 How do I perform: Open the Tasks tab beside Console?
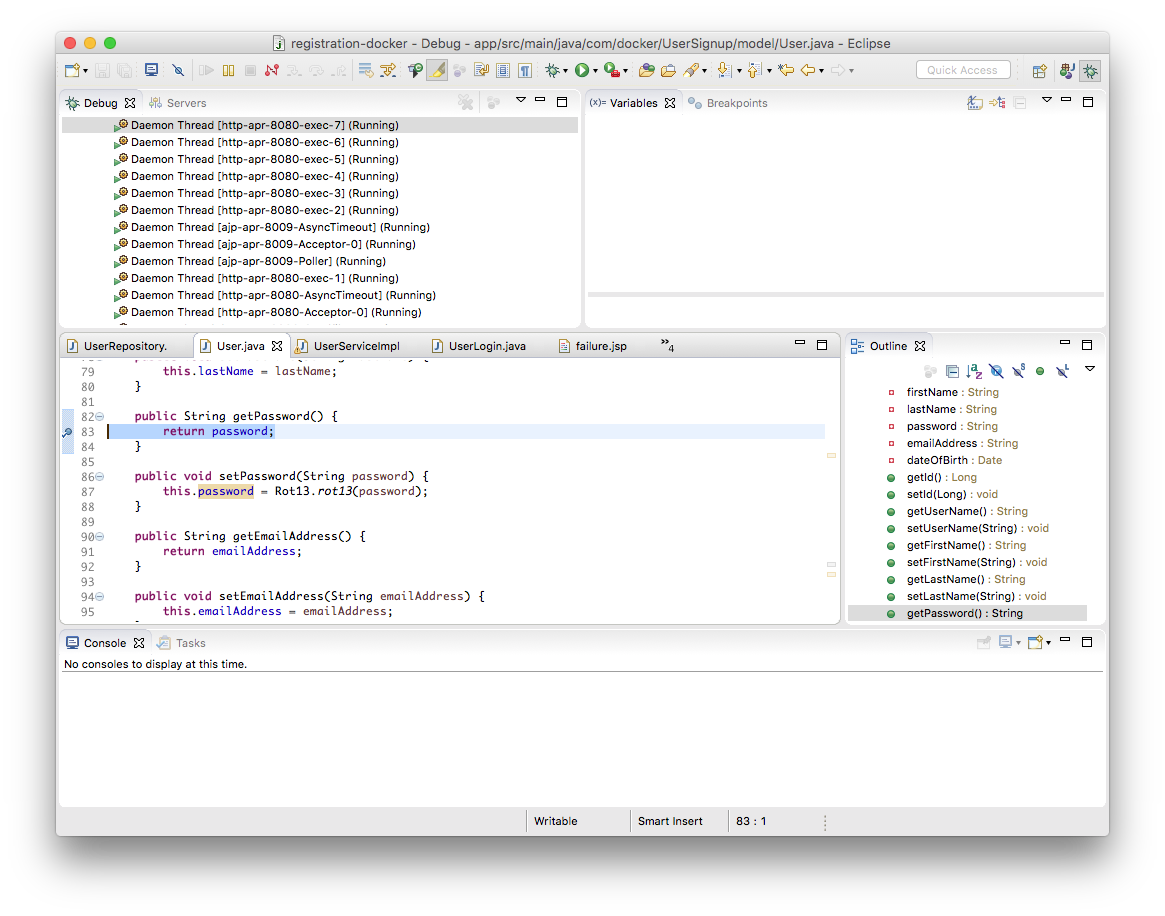[190, 643]
